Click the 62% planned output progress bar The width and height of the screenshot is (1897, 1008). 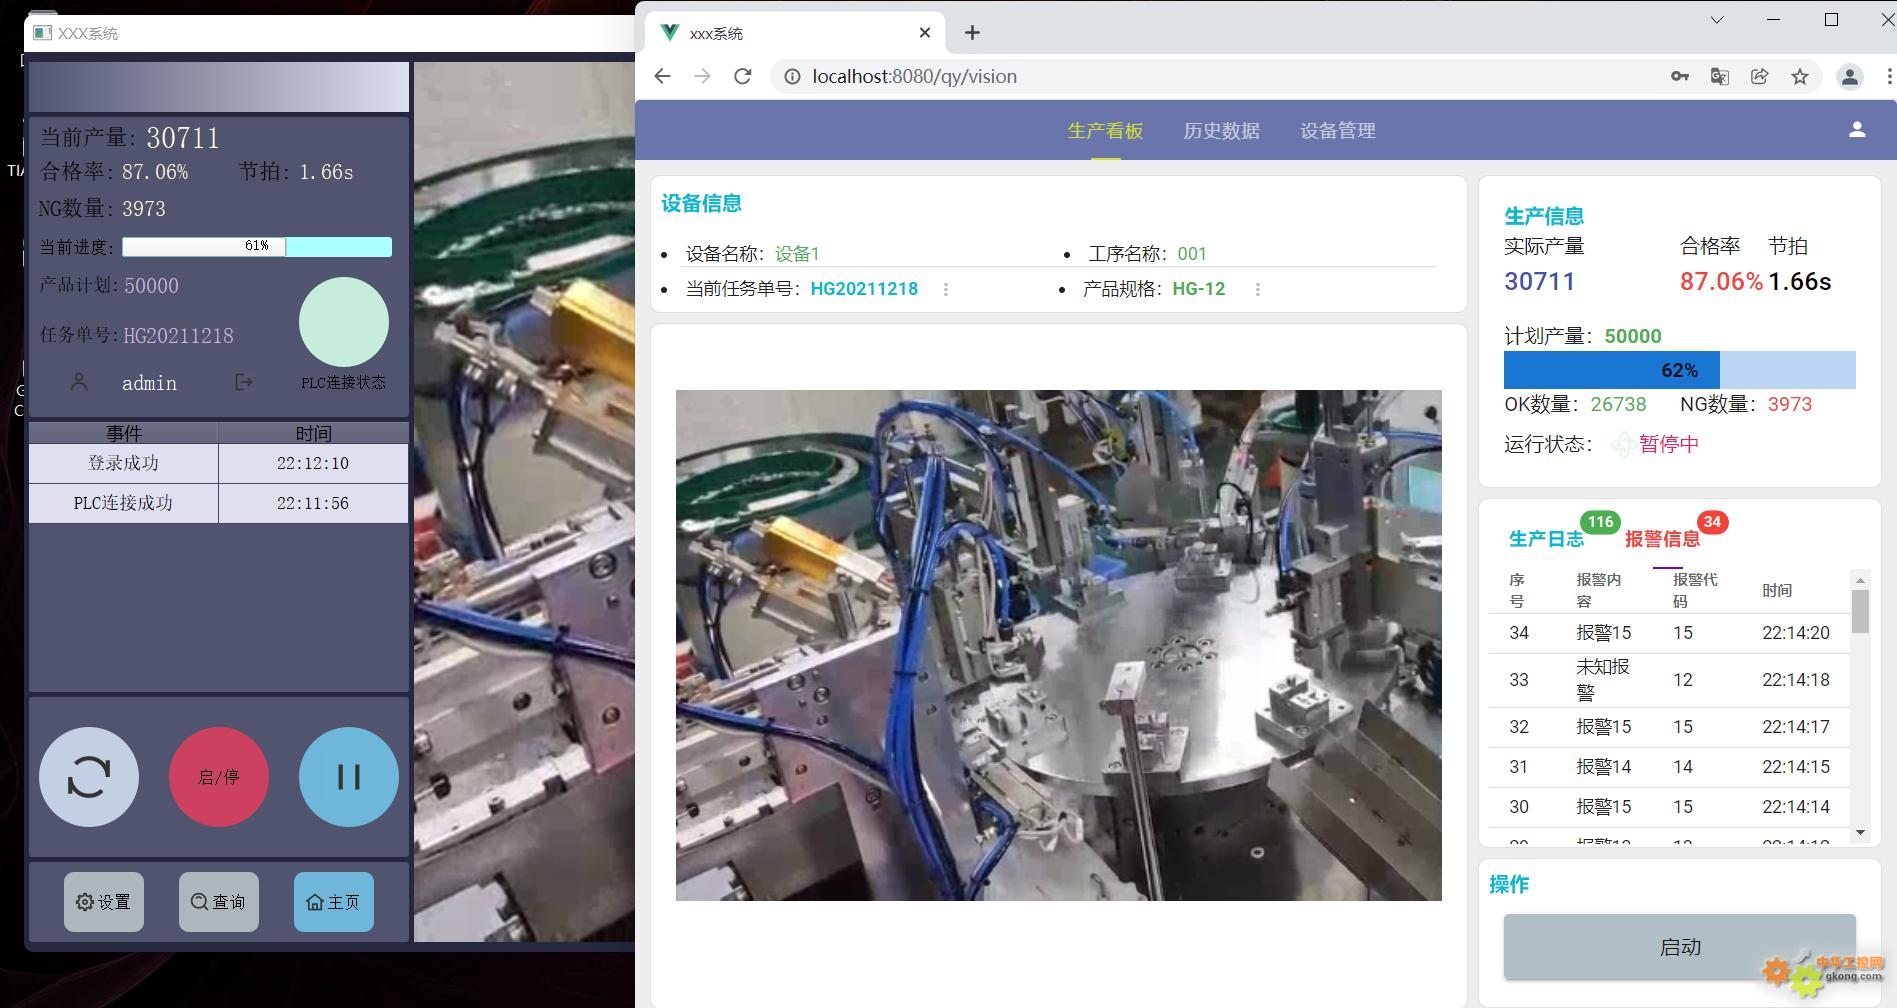pos(1679,370)
